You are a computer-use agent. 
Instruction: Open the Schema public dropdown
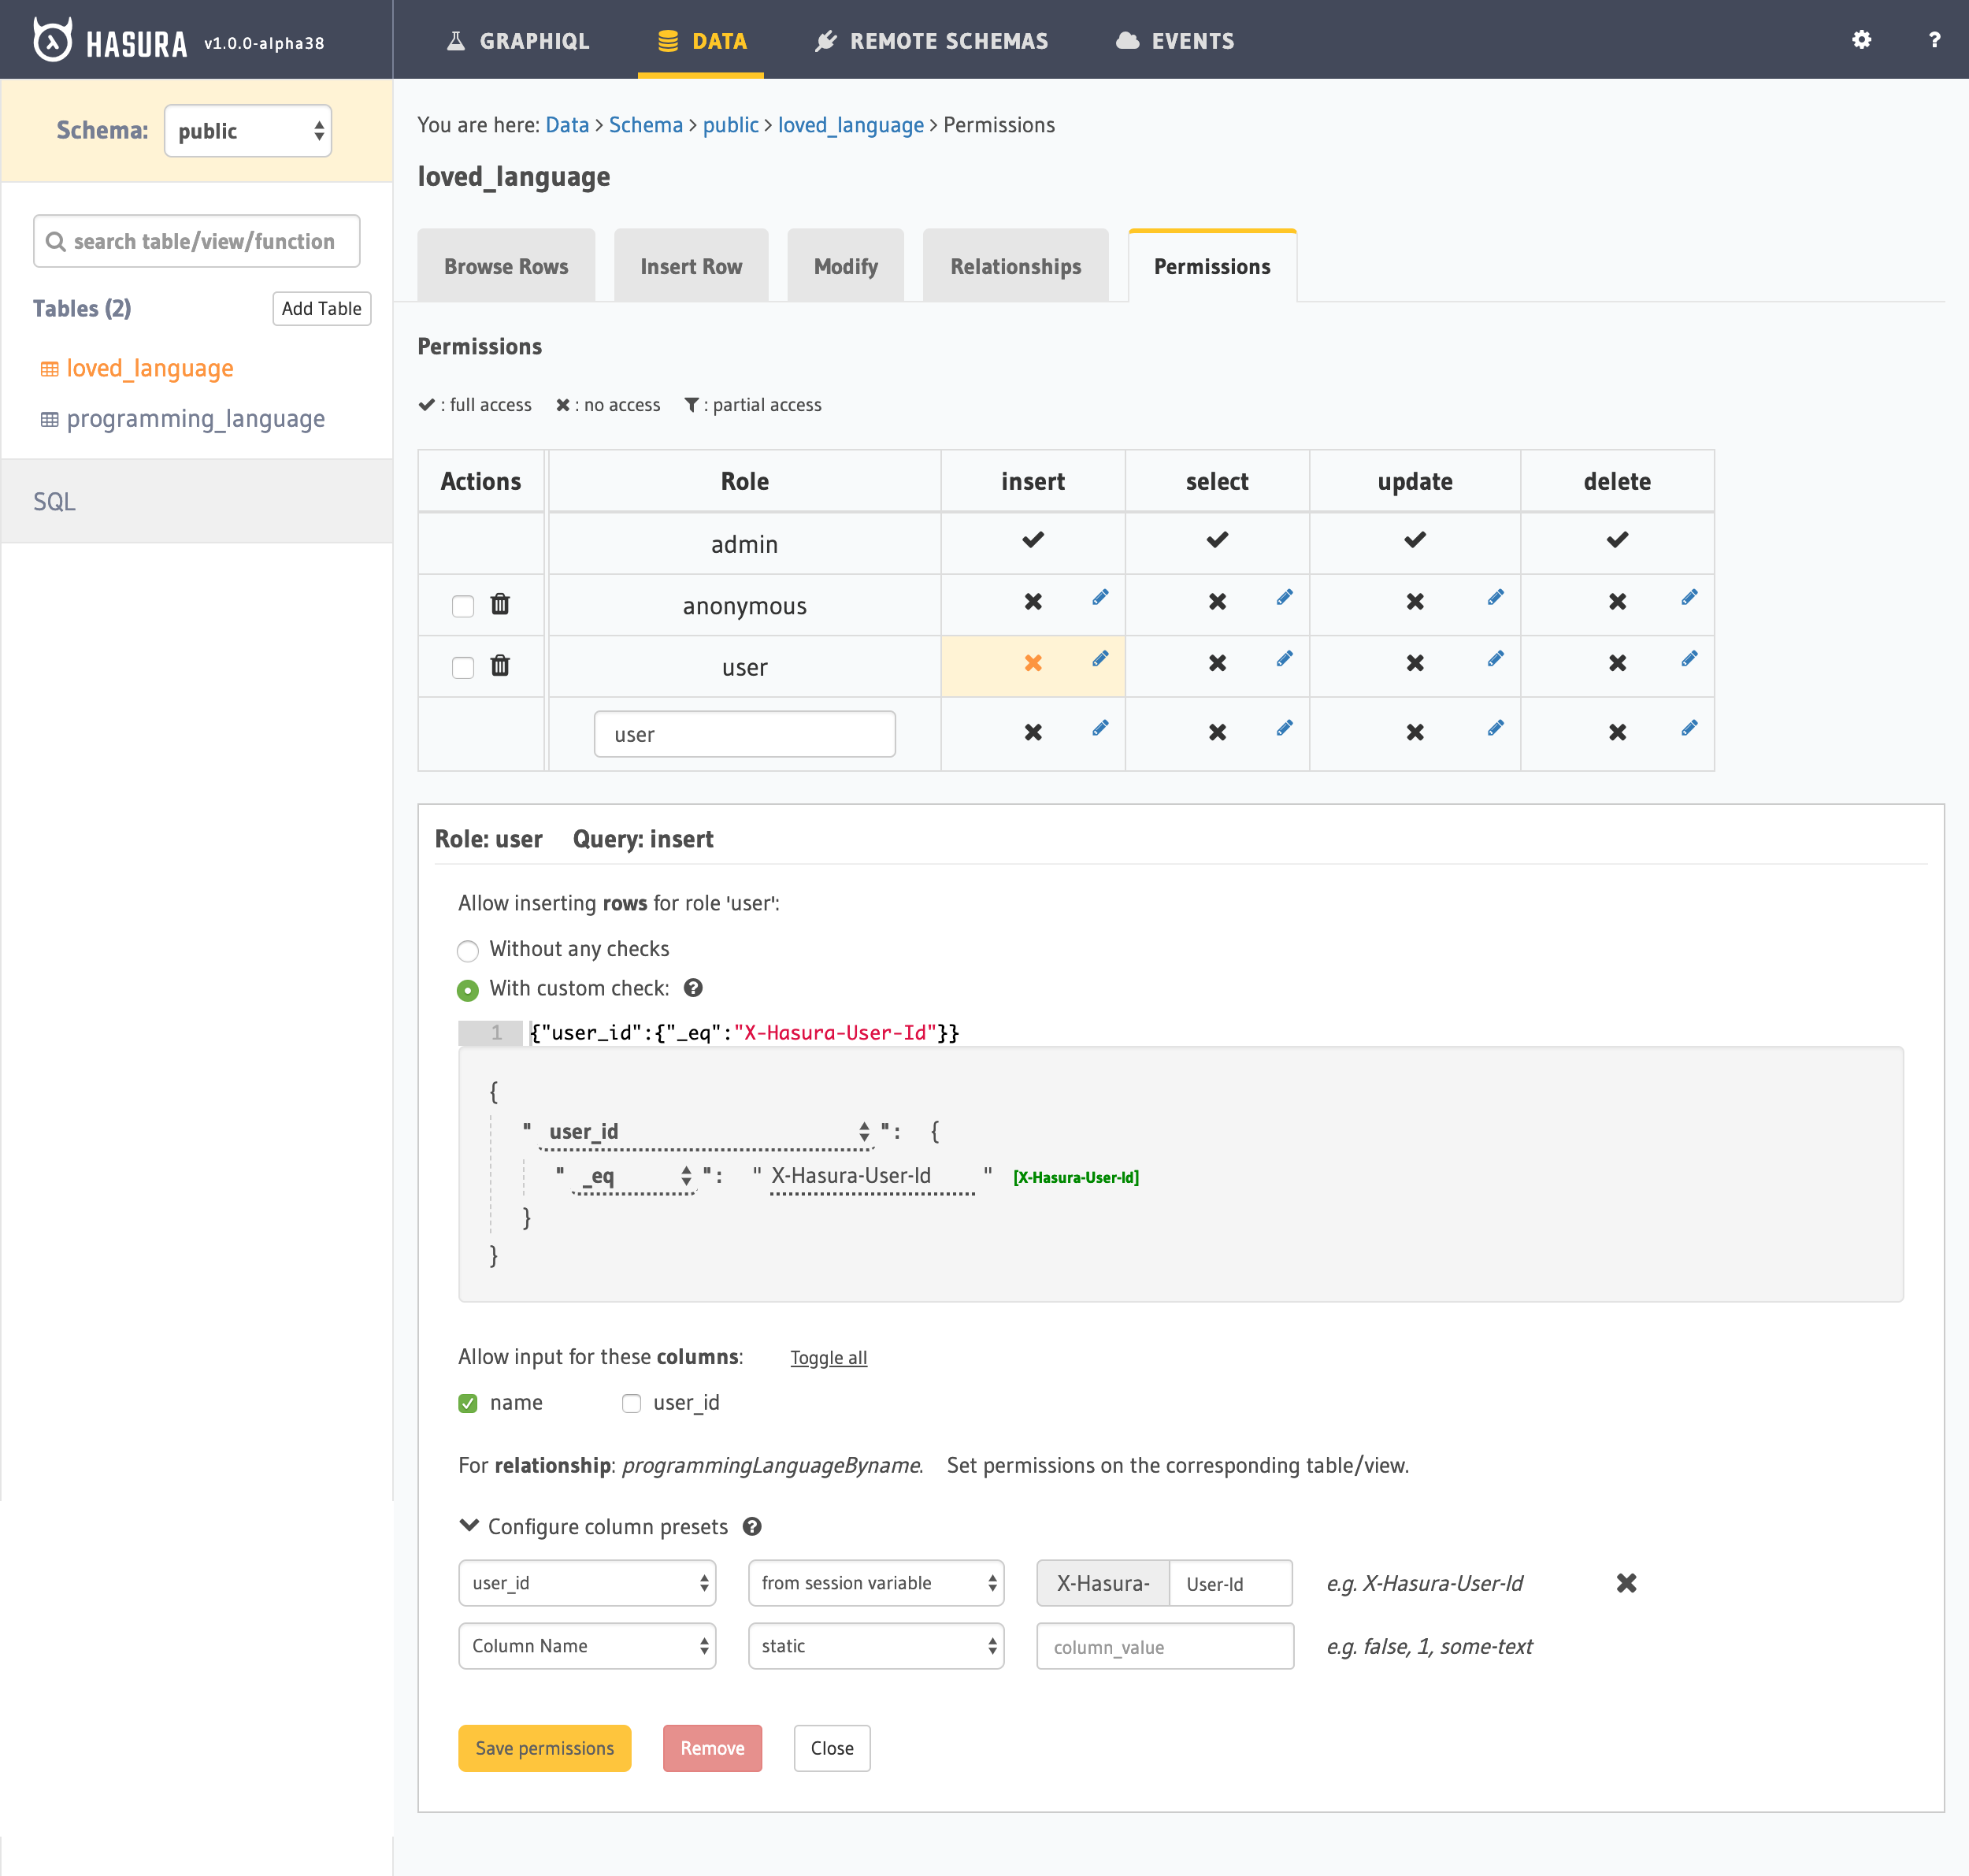248,131
